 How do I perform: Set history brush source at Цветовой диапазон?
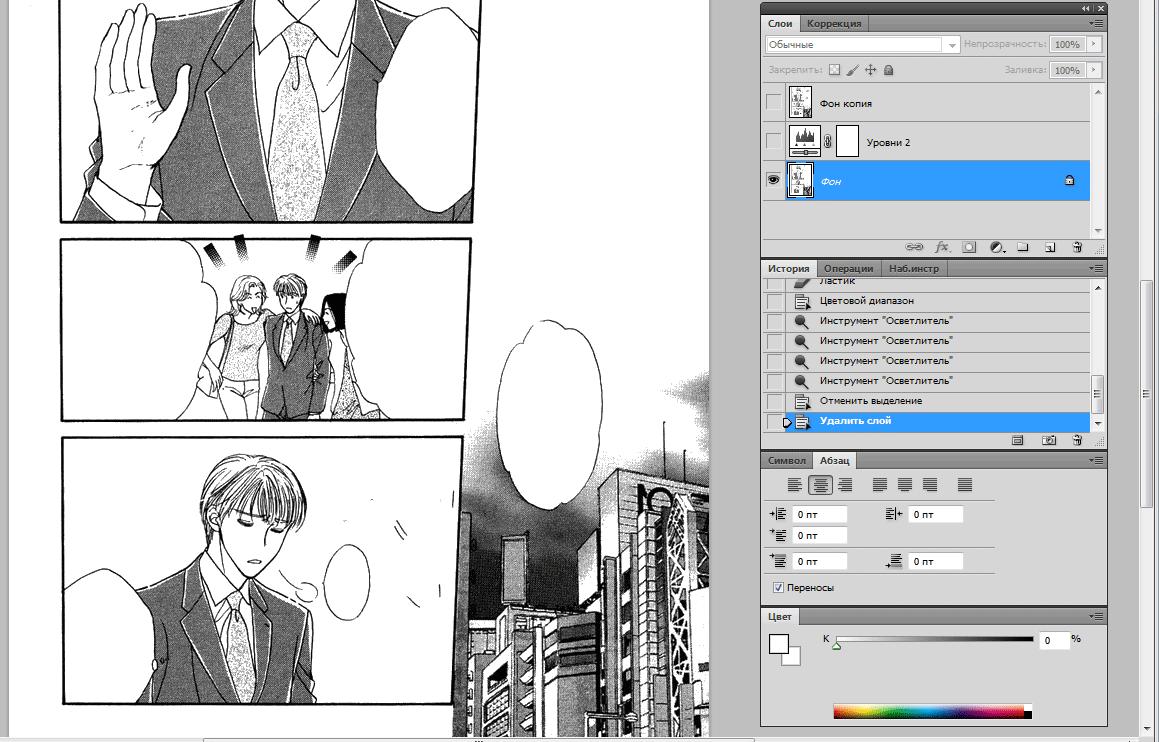774,301
